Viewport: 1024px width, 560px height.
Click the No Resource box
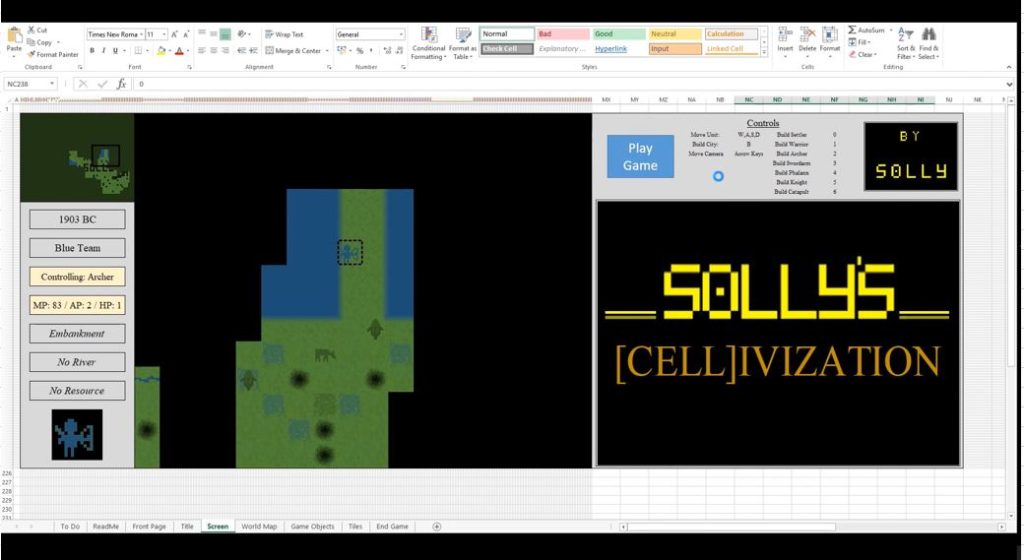tap(77, 390)
